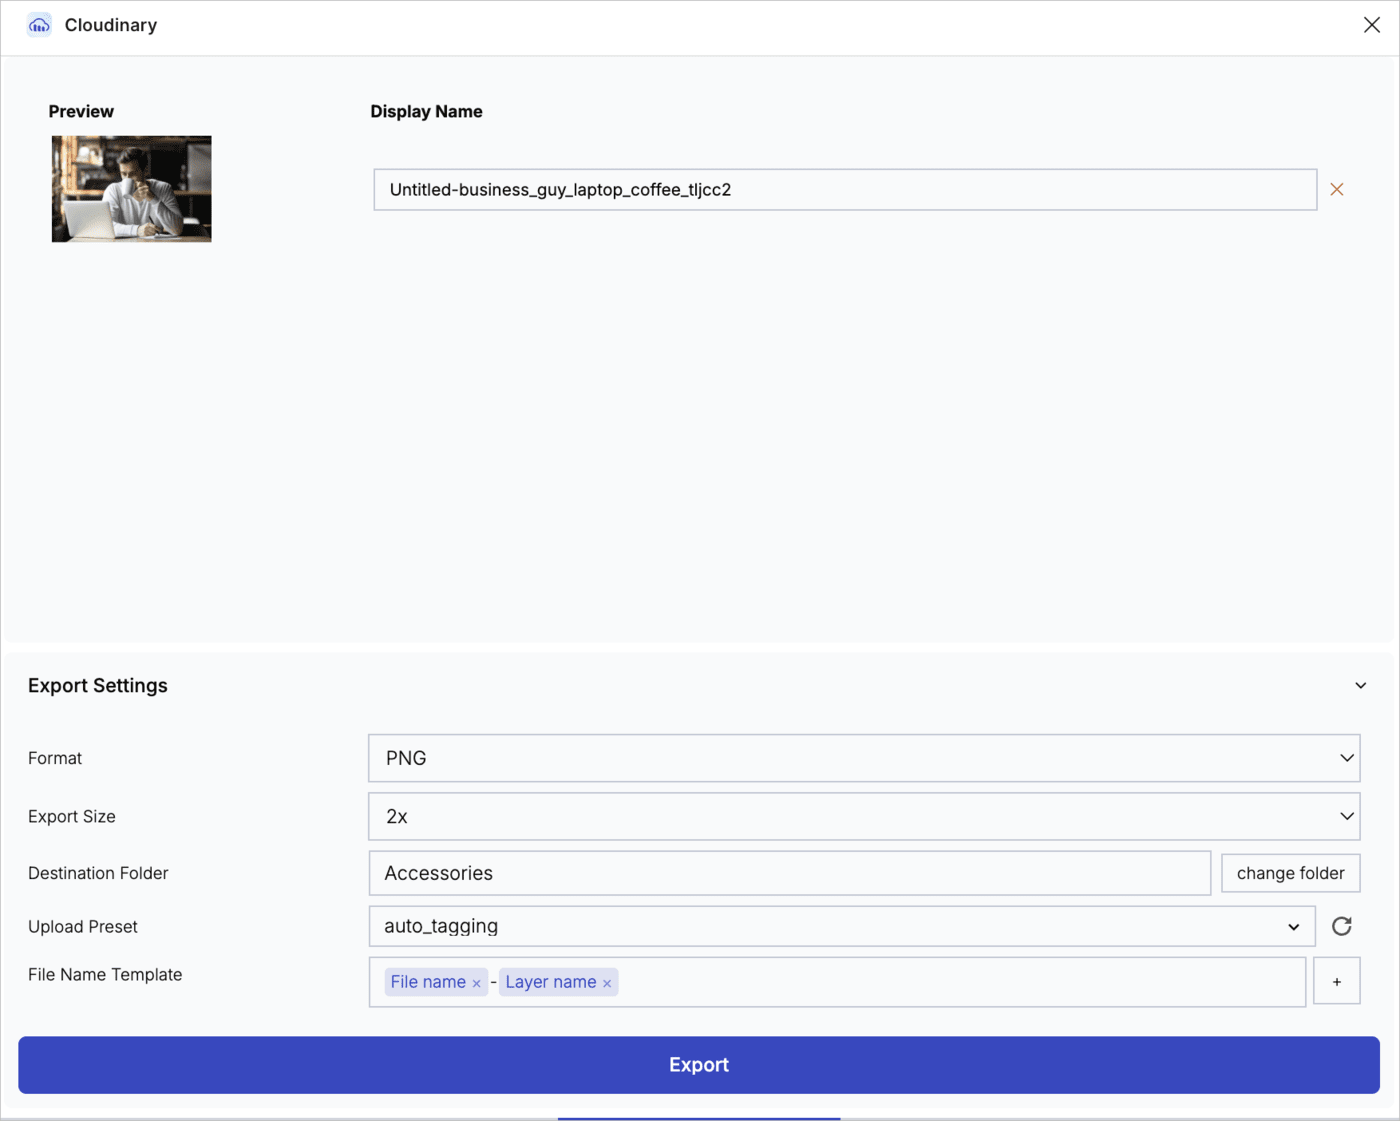Add a file name template token
The image size is (1400, 1121).
(1336, 981)
